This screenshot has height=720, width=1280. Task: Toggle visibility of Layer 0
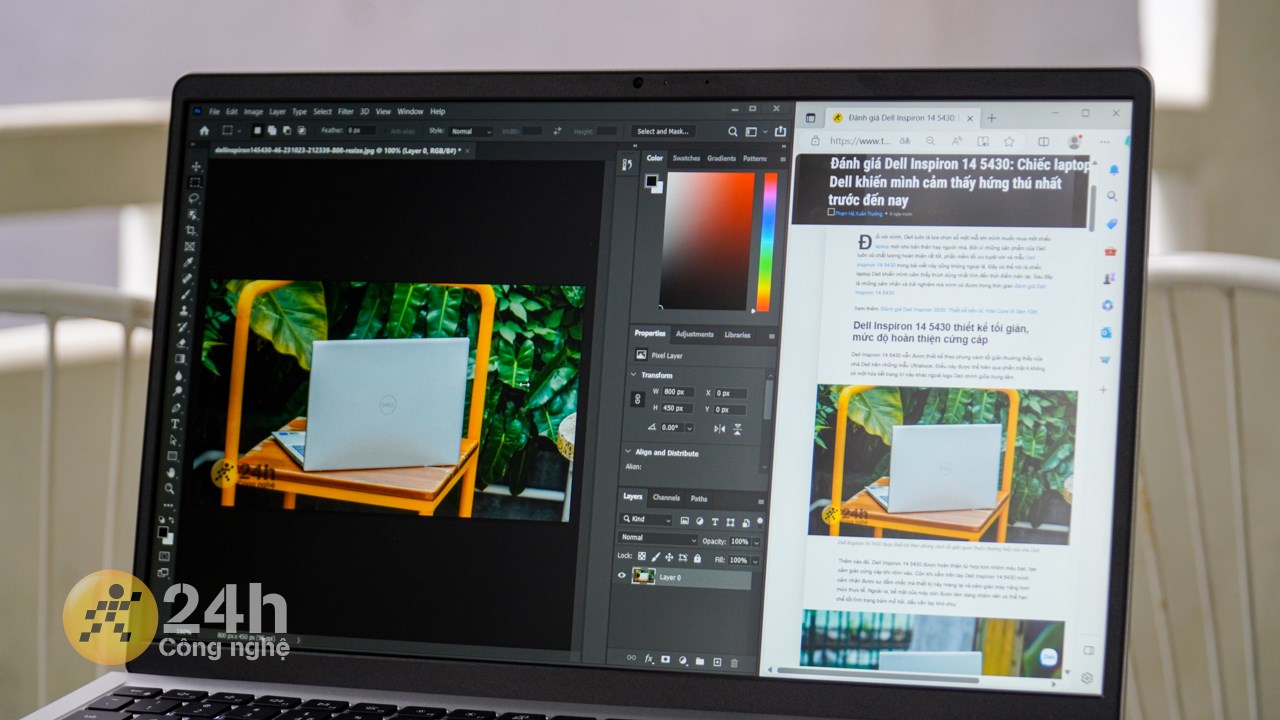pyautogui.click(x=621, y=574)
